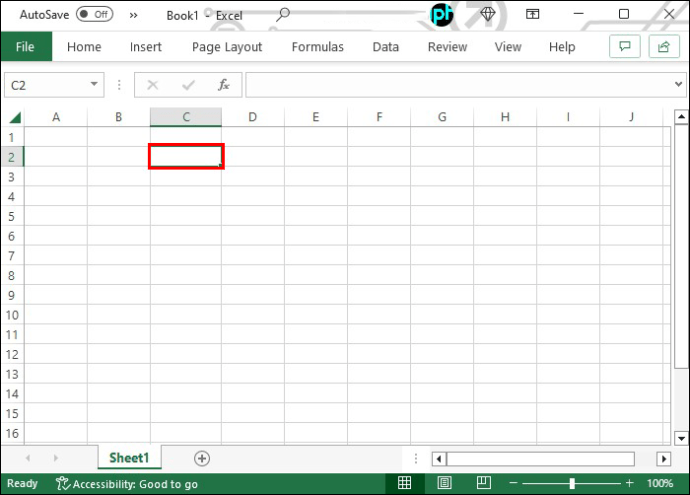Screen dimensions: 690x495
Task: Open Ribbon Display Options icon
Action: tap(532, 15)
